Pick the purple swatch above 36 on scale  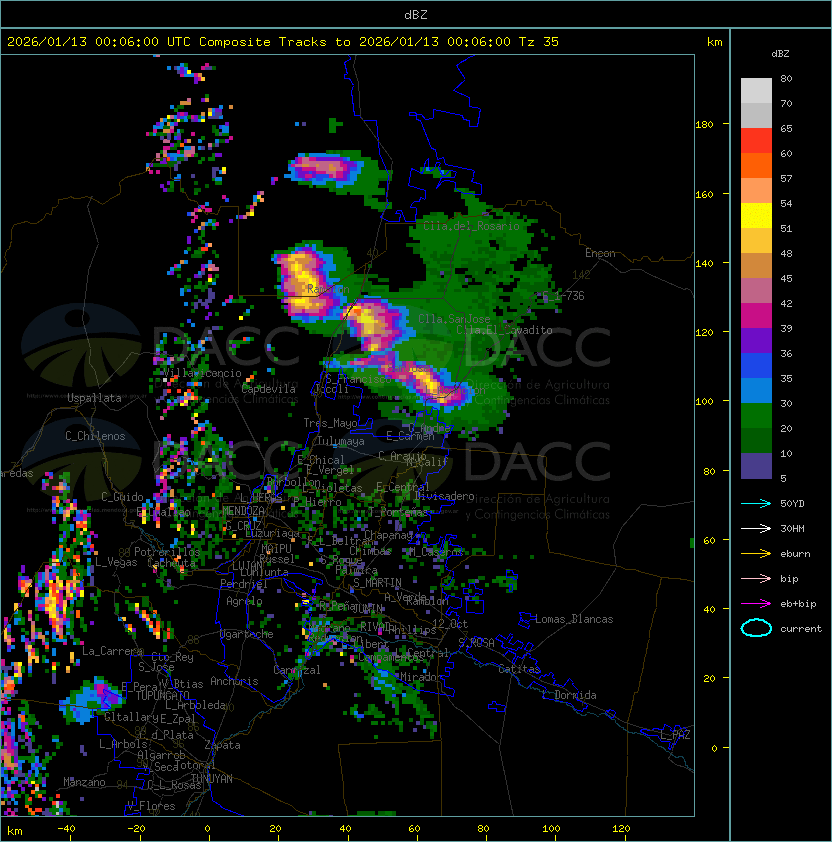(x=756, y=341)
